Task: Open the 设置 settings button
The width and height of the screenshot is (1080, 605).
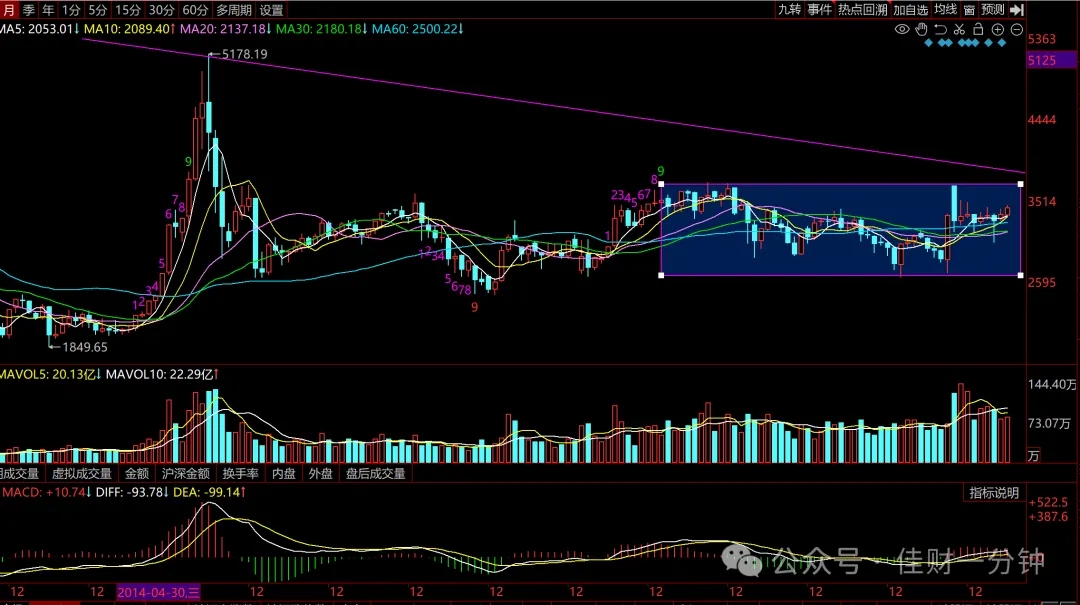Action: pyautogui.click(x=271, y=10)
